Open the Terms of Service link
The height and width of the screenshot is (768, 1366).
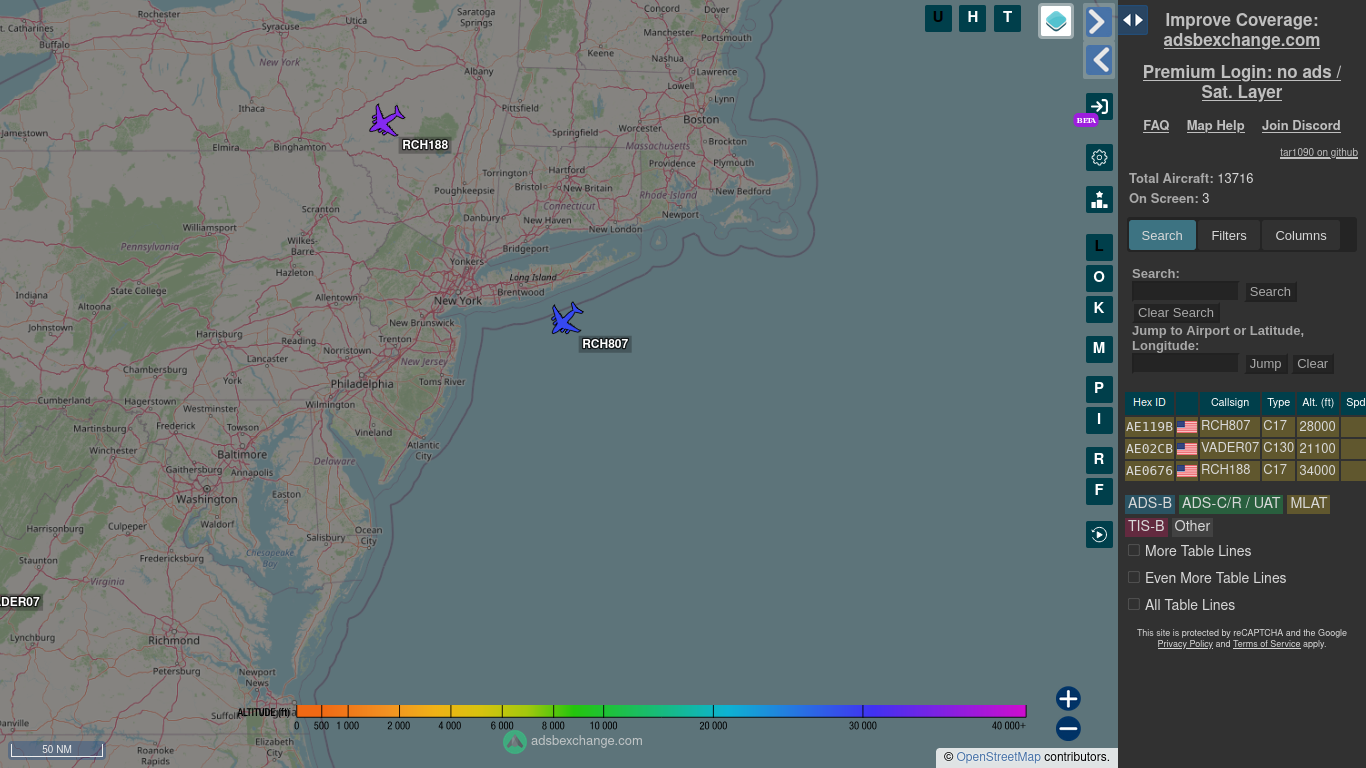point(1266,644)
